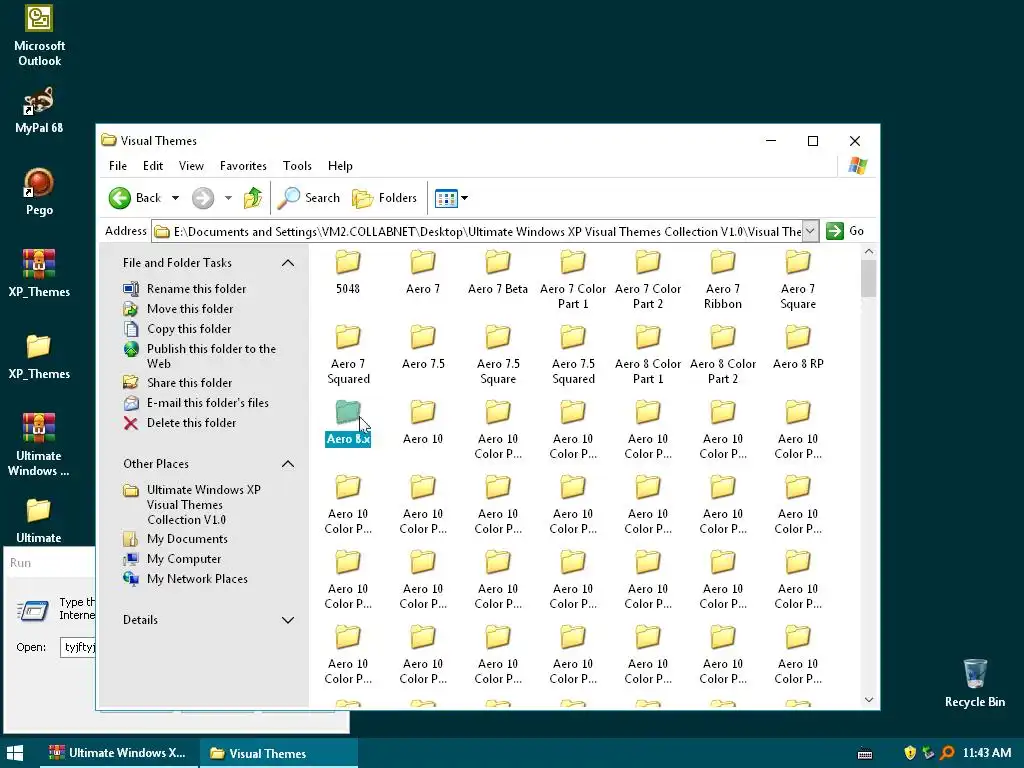Select the Aero 7.5 folder
This screenshot has width=1024, height=768.
tap(423, 347)
